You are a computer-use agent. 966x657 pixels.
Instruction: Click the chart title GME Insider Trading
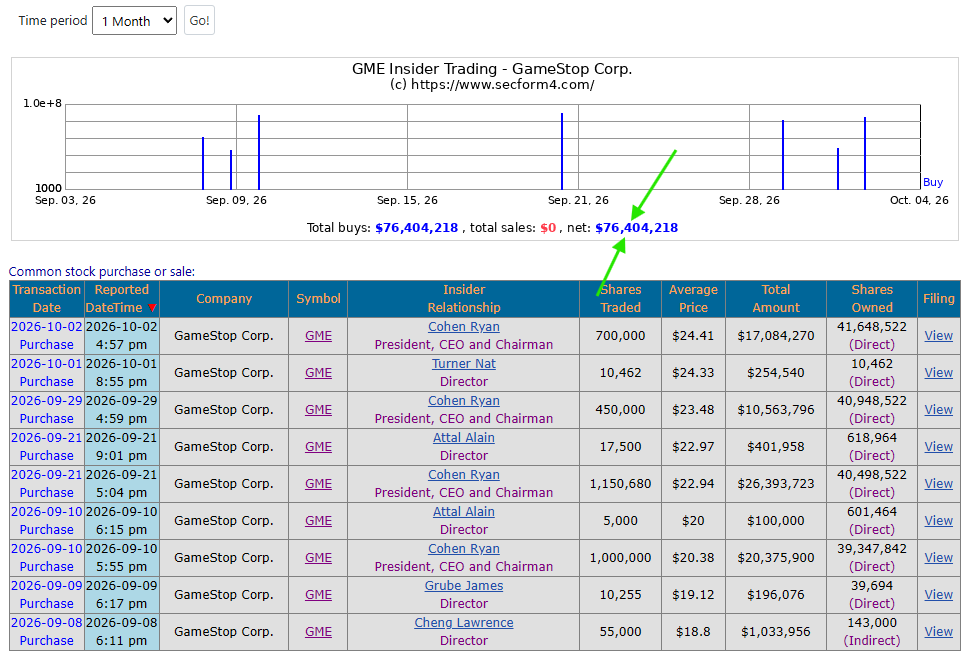(x=492, y=69)
